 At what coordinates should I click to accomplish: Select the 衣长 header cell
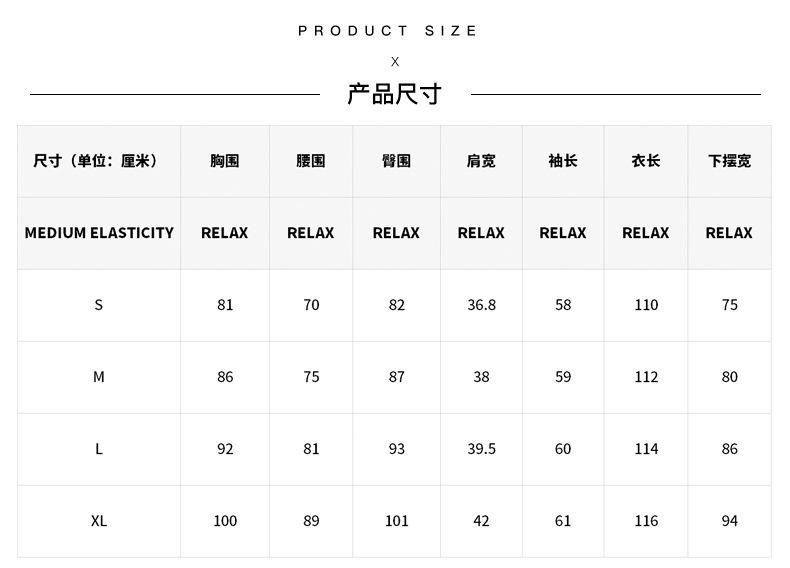646,161
